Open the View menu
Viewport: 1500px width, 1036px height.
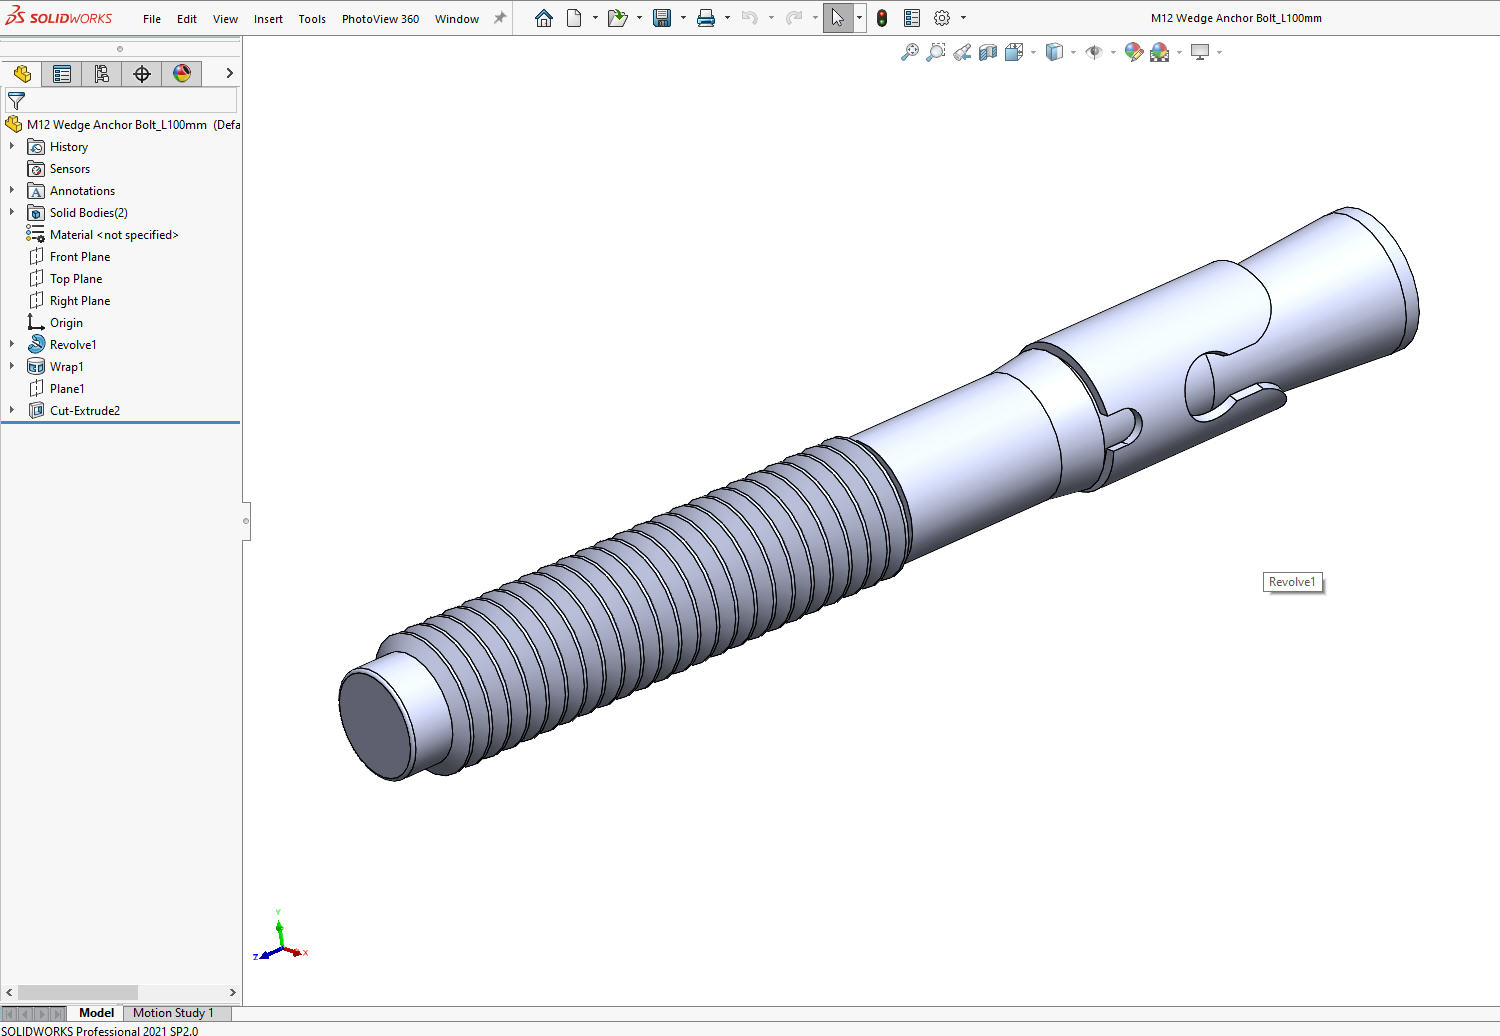[225, 19]
